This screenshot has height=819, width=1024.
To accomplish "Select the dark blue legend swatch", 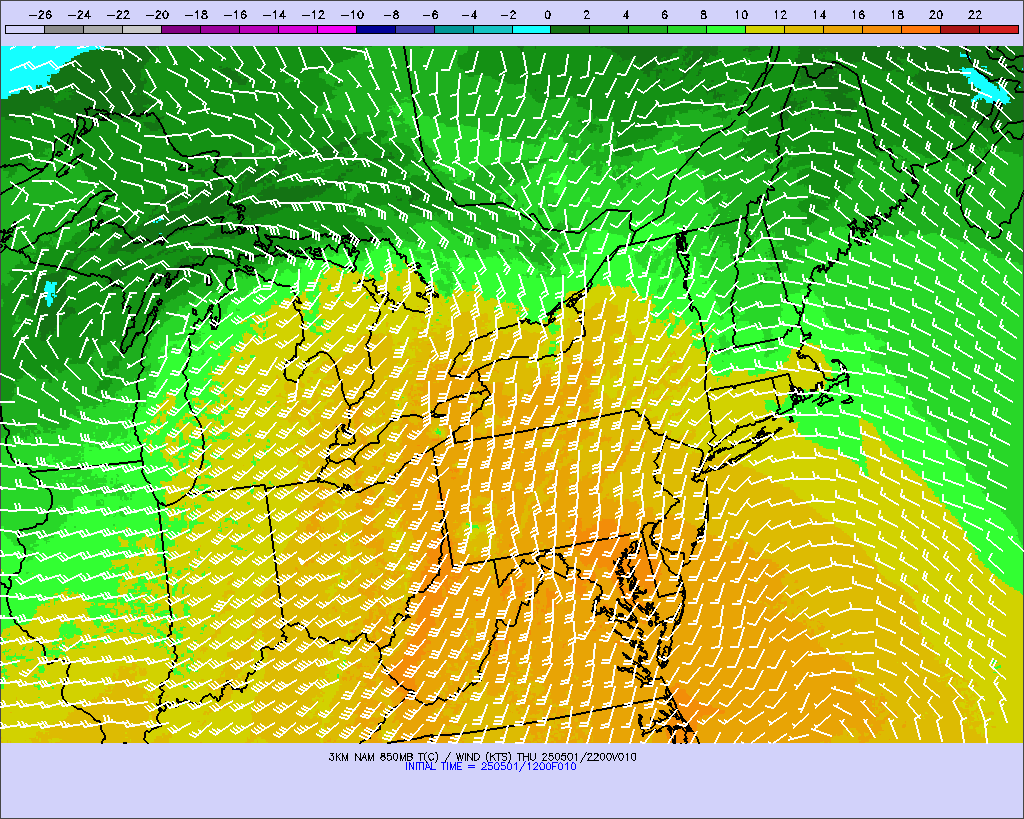I will coord(376,29).
